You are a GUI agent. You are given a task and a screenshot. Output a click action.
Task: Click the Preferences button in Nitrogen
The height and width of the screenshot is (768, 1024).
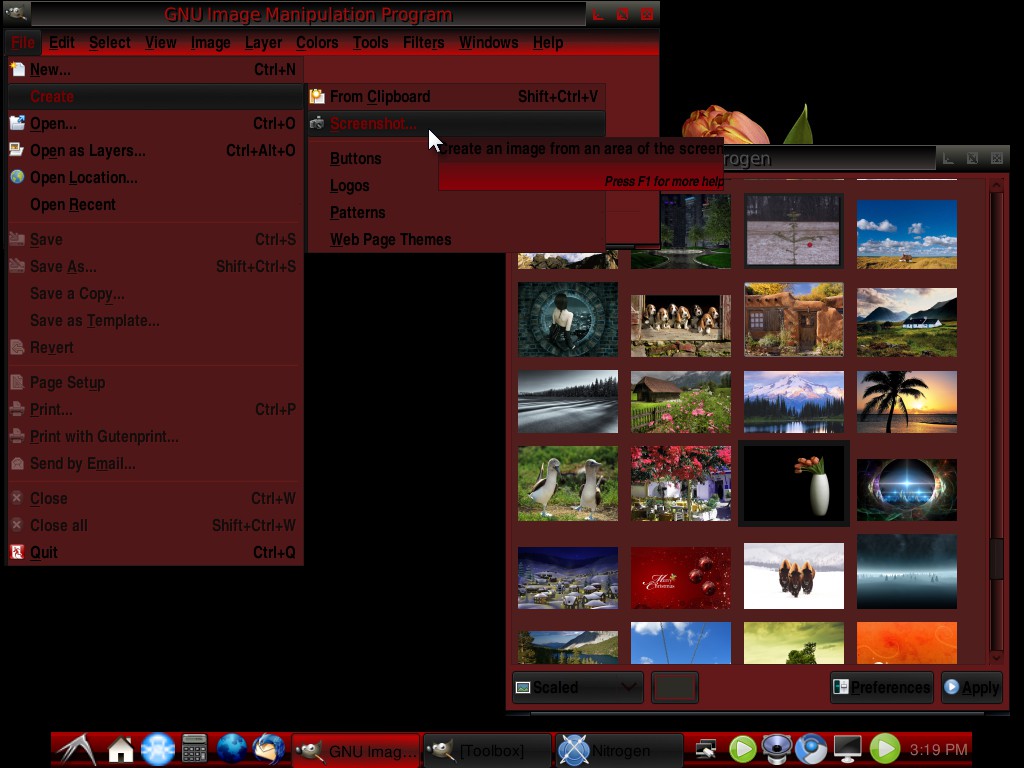(882, 687)
